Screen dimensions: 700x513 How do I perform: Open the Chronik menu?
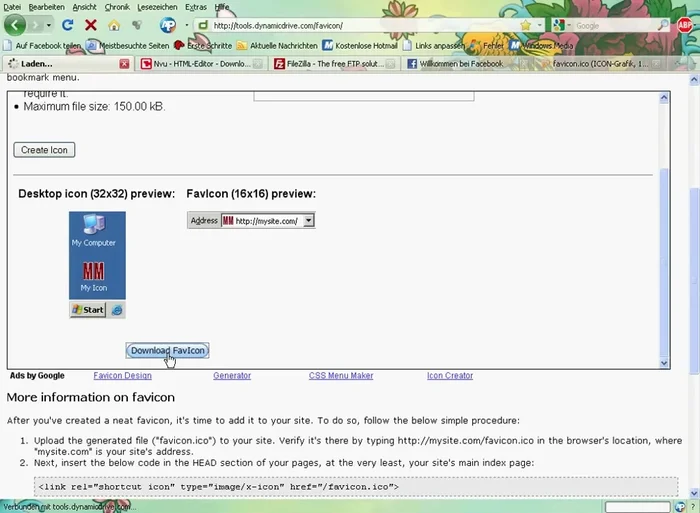point(117,7)
